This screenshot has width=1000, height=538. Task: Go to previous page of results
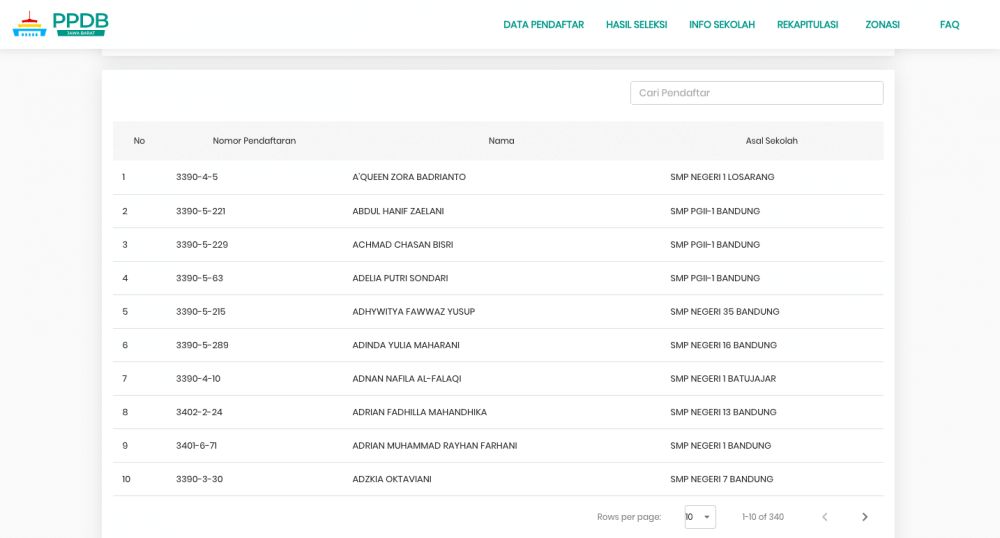[x=825, y=517]
